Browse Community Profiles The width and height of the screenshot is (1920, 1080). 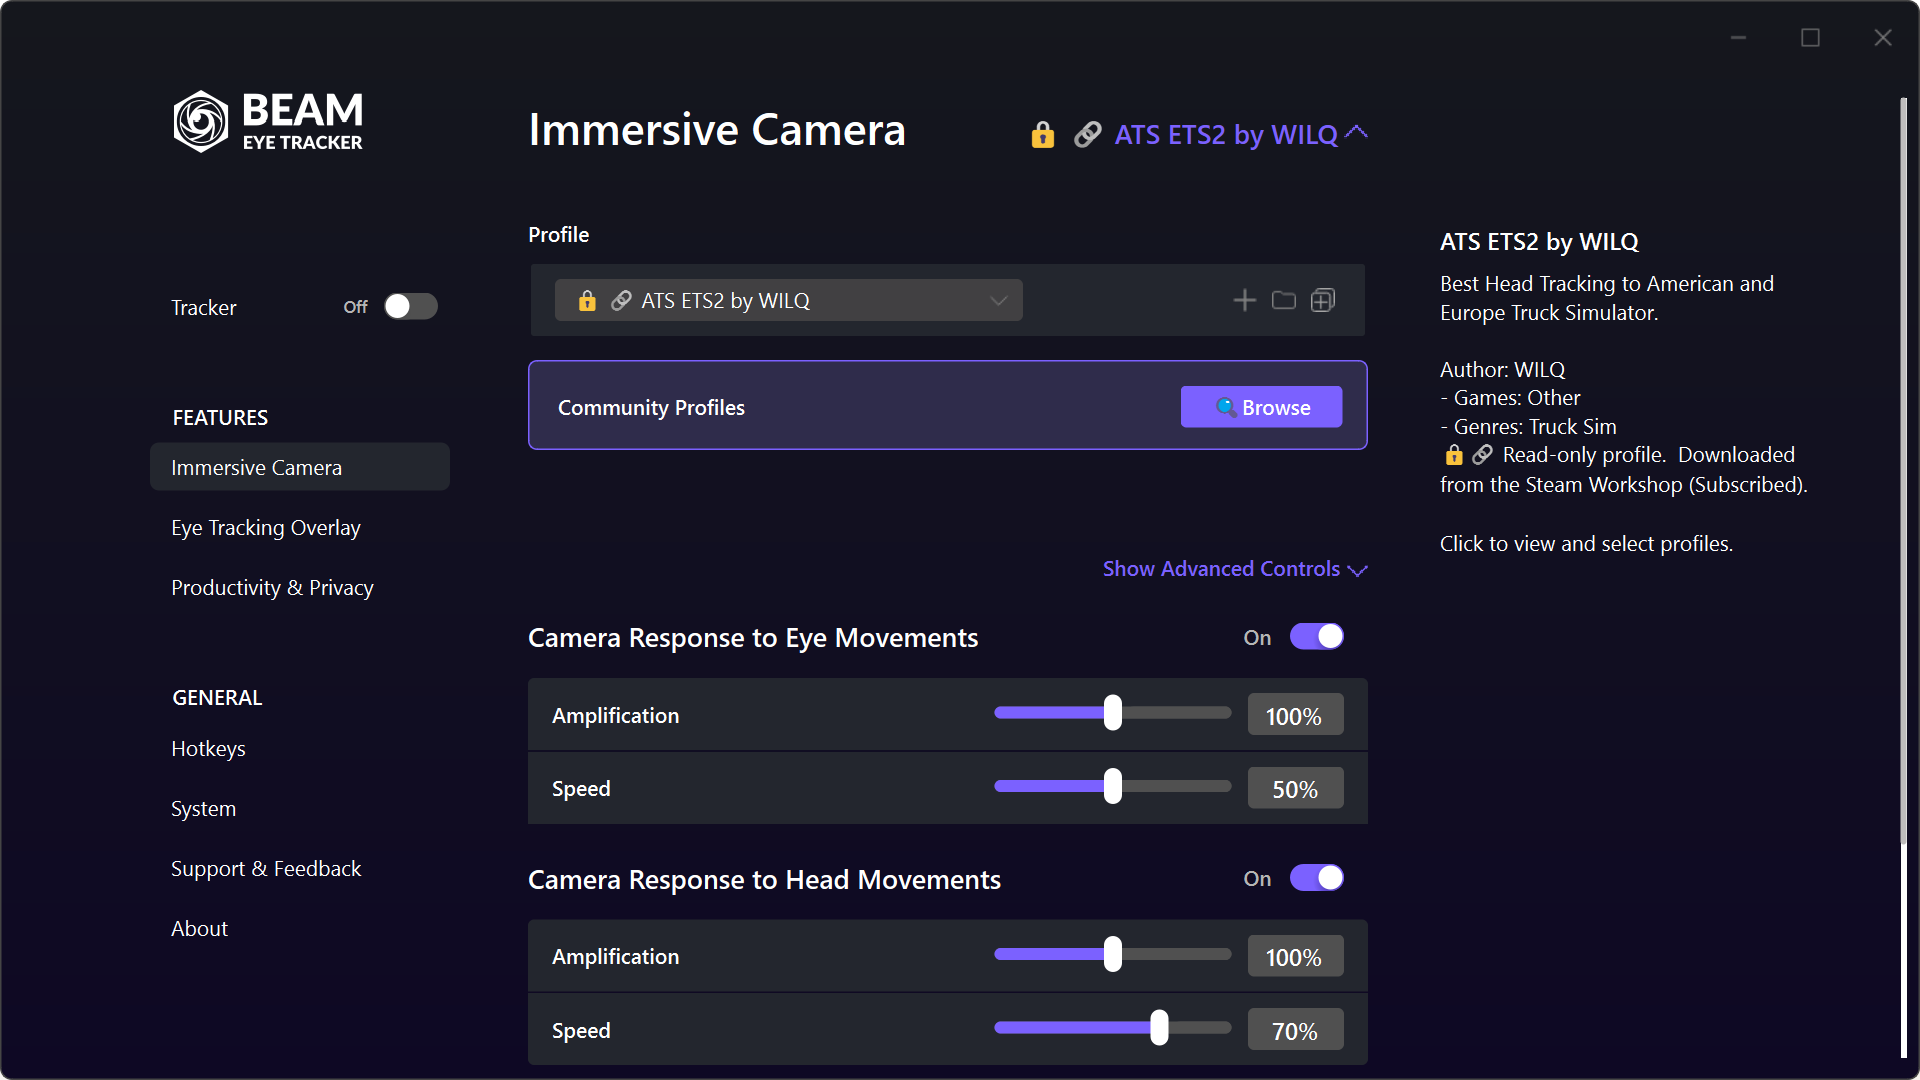coord(1261,407)
